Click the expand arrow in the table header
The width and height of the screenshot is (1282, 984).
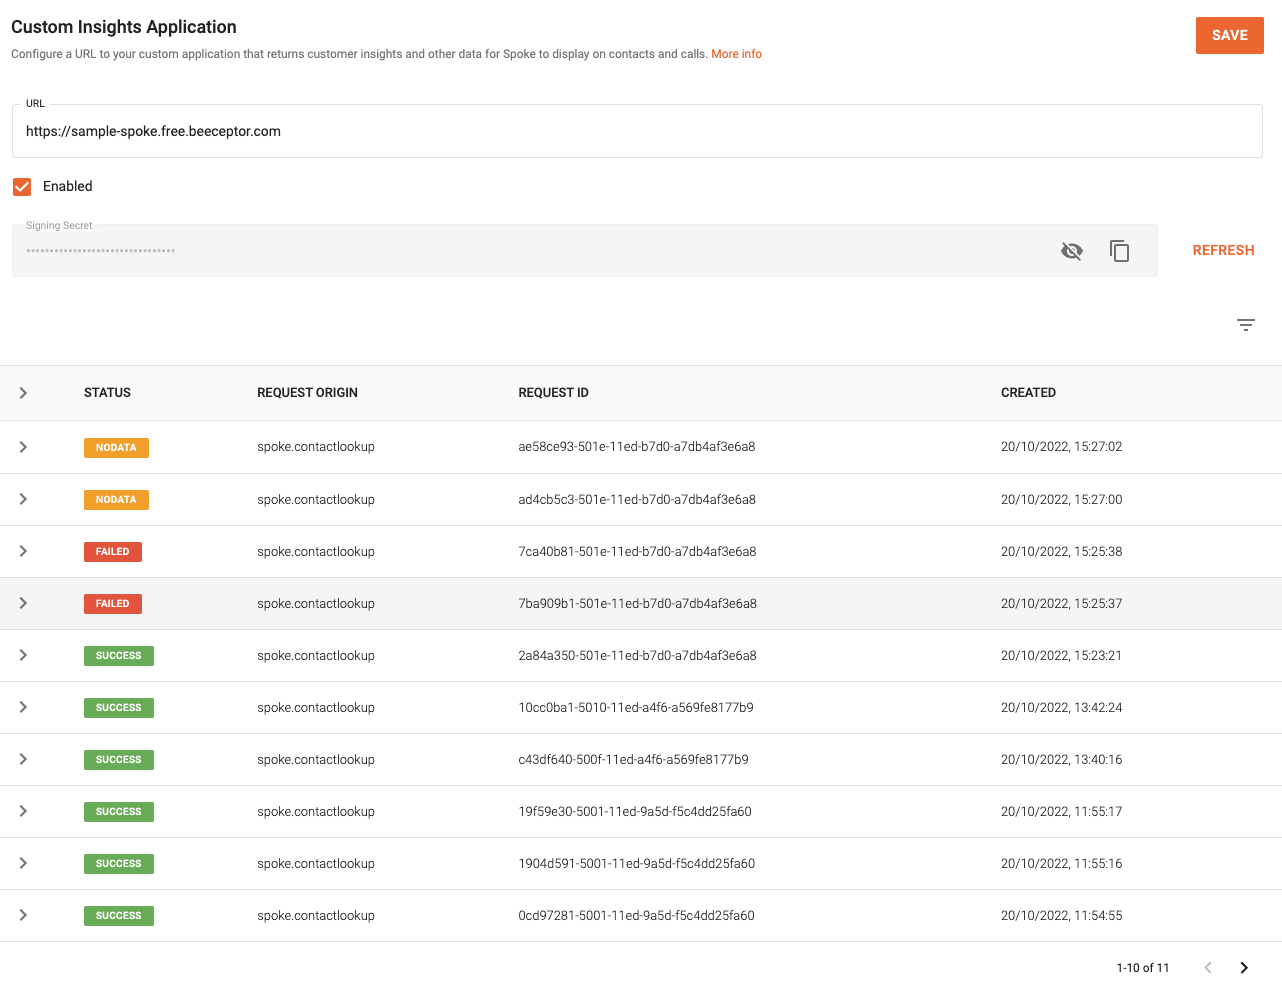click(x=23, y=392)
